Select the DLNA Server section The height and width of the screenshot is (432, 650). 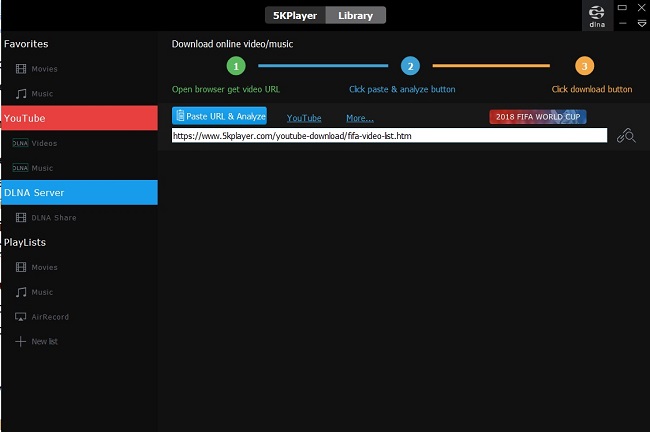79,192
